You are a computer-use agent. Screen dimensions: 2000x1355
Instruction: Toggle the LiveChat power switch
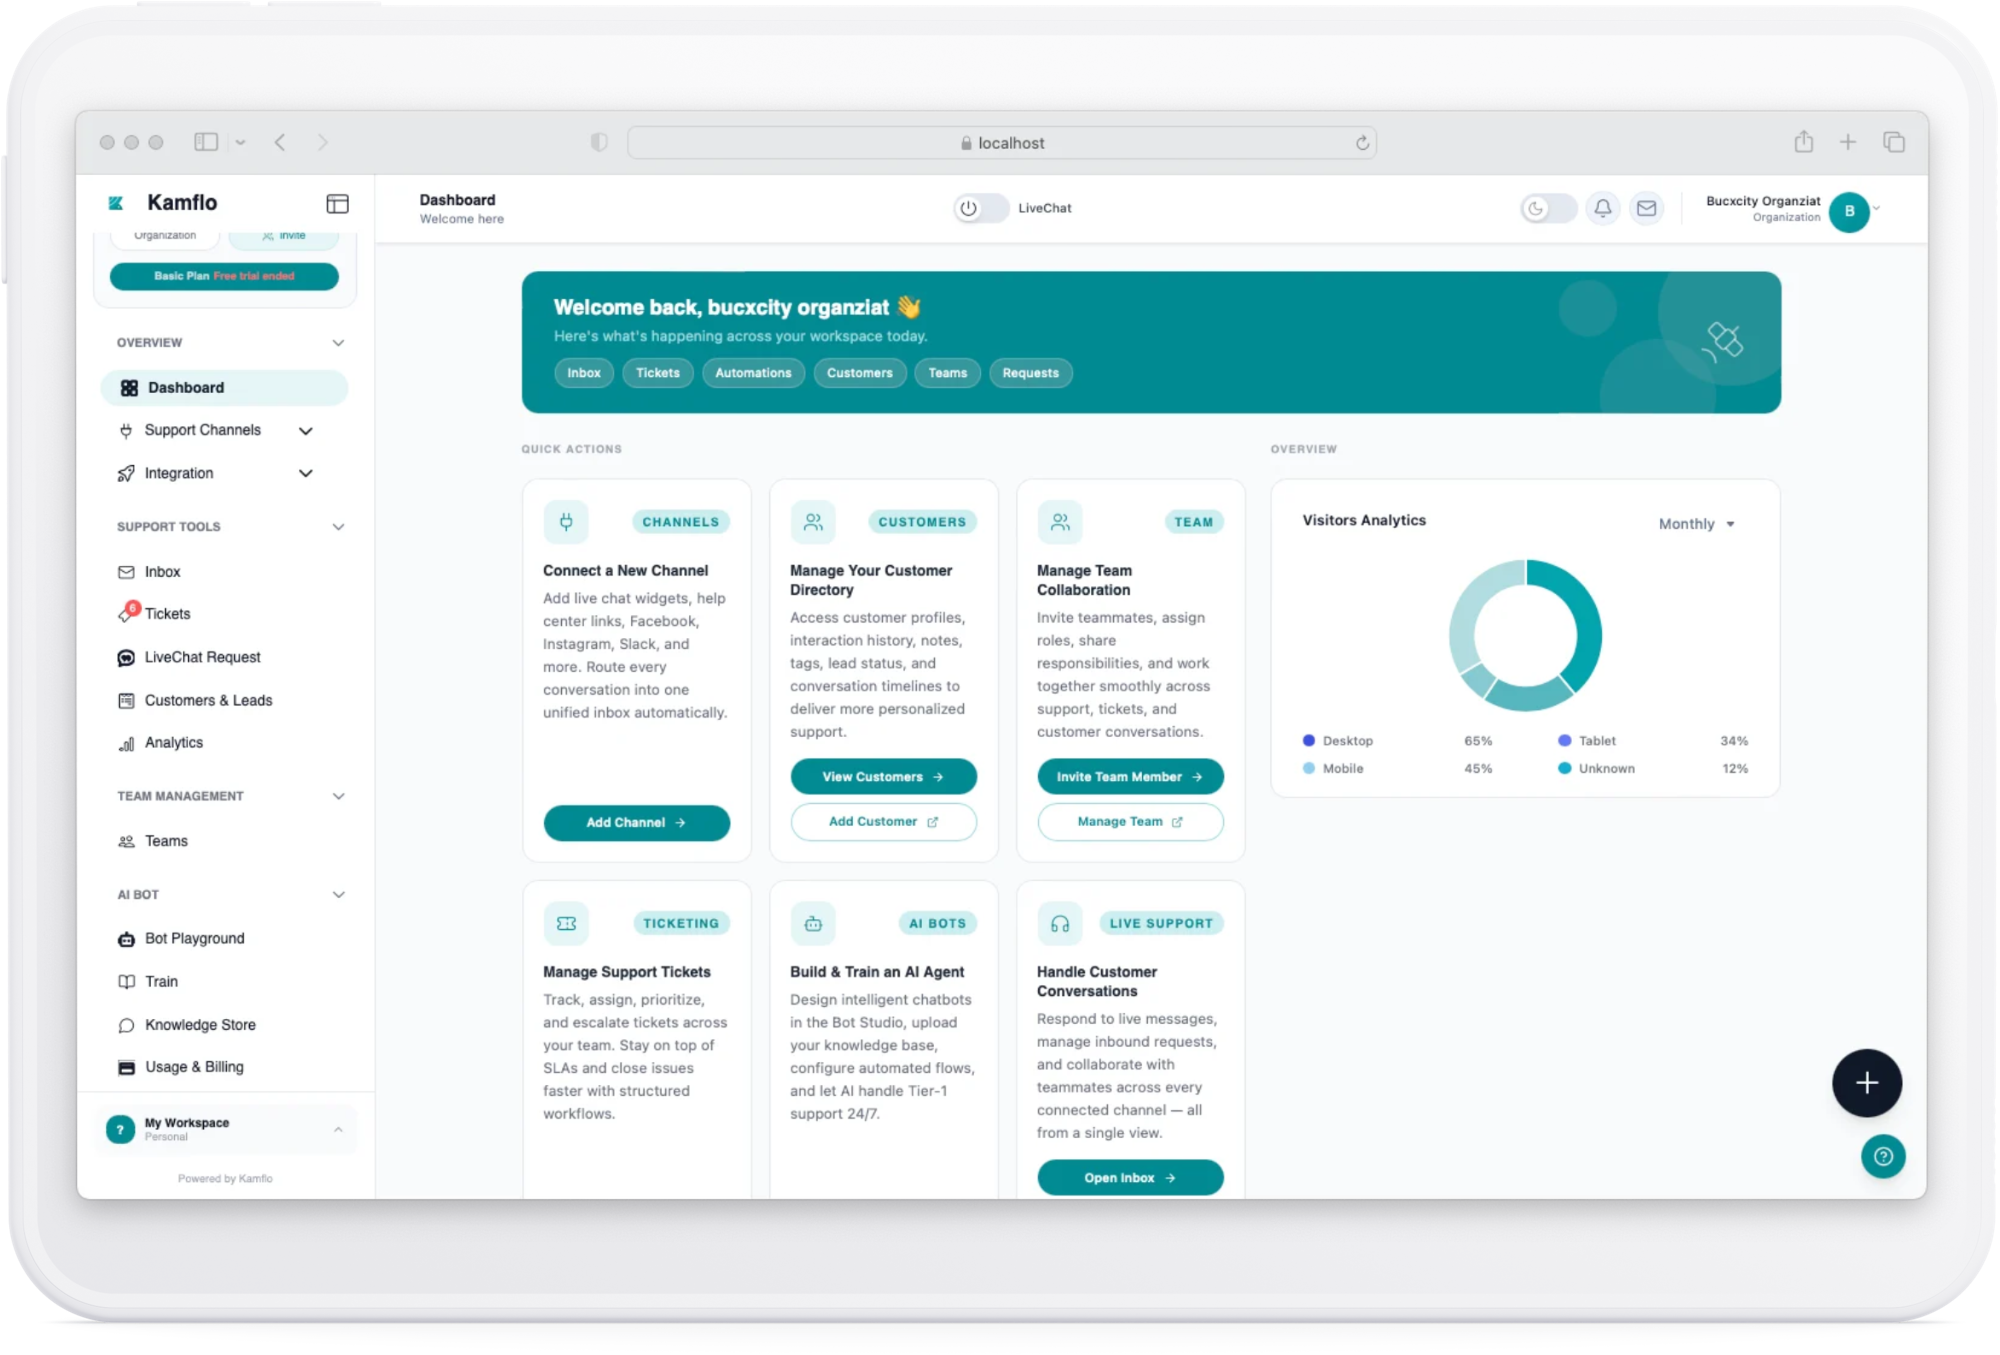click(980, 208)
